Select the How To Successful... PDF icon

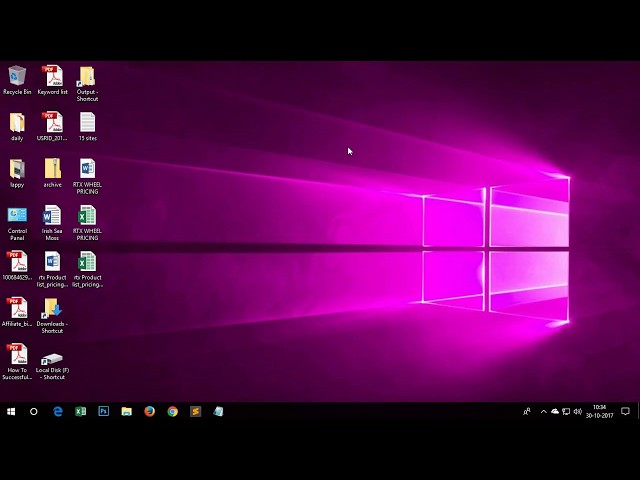[x=17, y=362]
